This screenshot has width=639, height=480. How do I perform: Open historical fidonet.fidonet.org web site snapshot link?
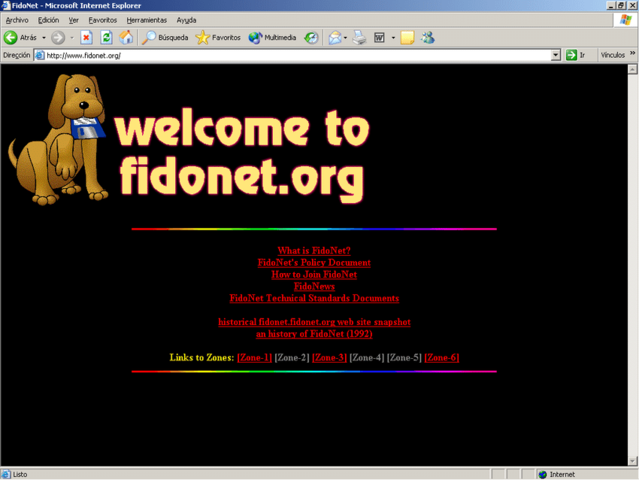[314, 322]
